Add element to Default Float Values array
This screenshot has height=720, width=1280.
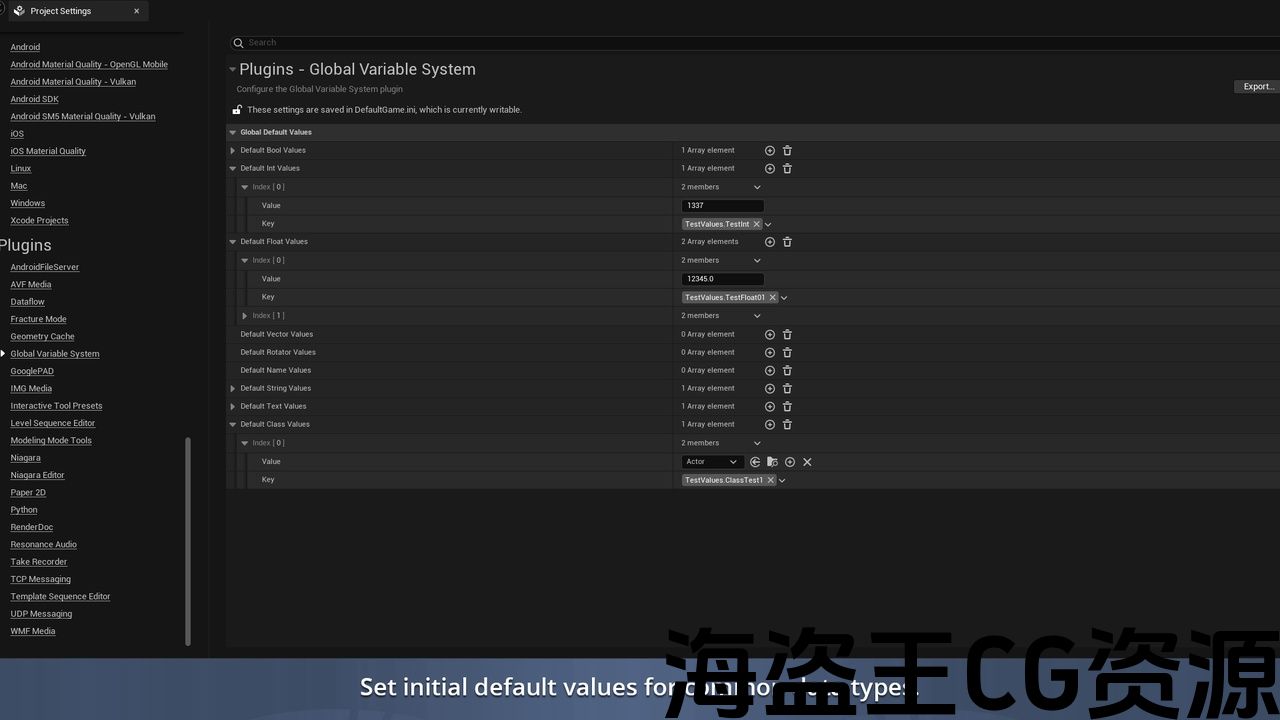[x=770, y=242]
